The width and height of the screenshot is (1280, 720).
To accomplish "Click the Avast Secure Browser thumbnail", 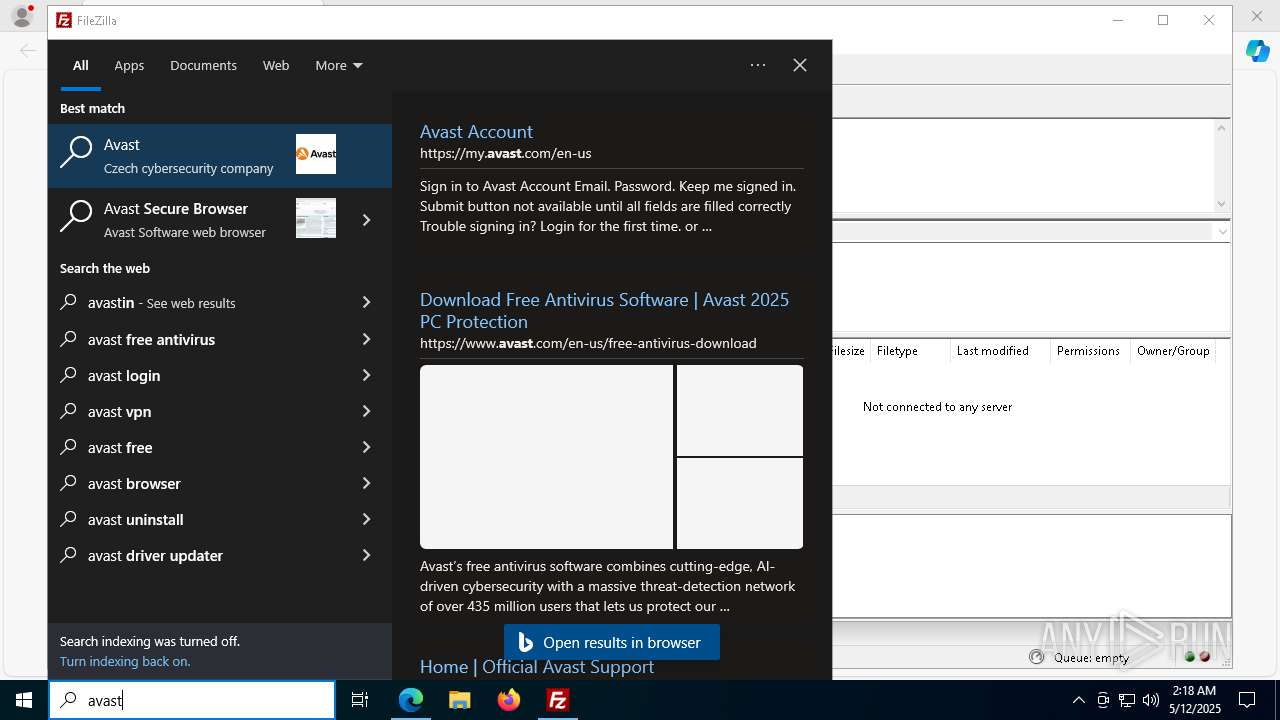I will click(x=316, y=218).
